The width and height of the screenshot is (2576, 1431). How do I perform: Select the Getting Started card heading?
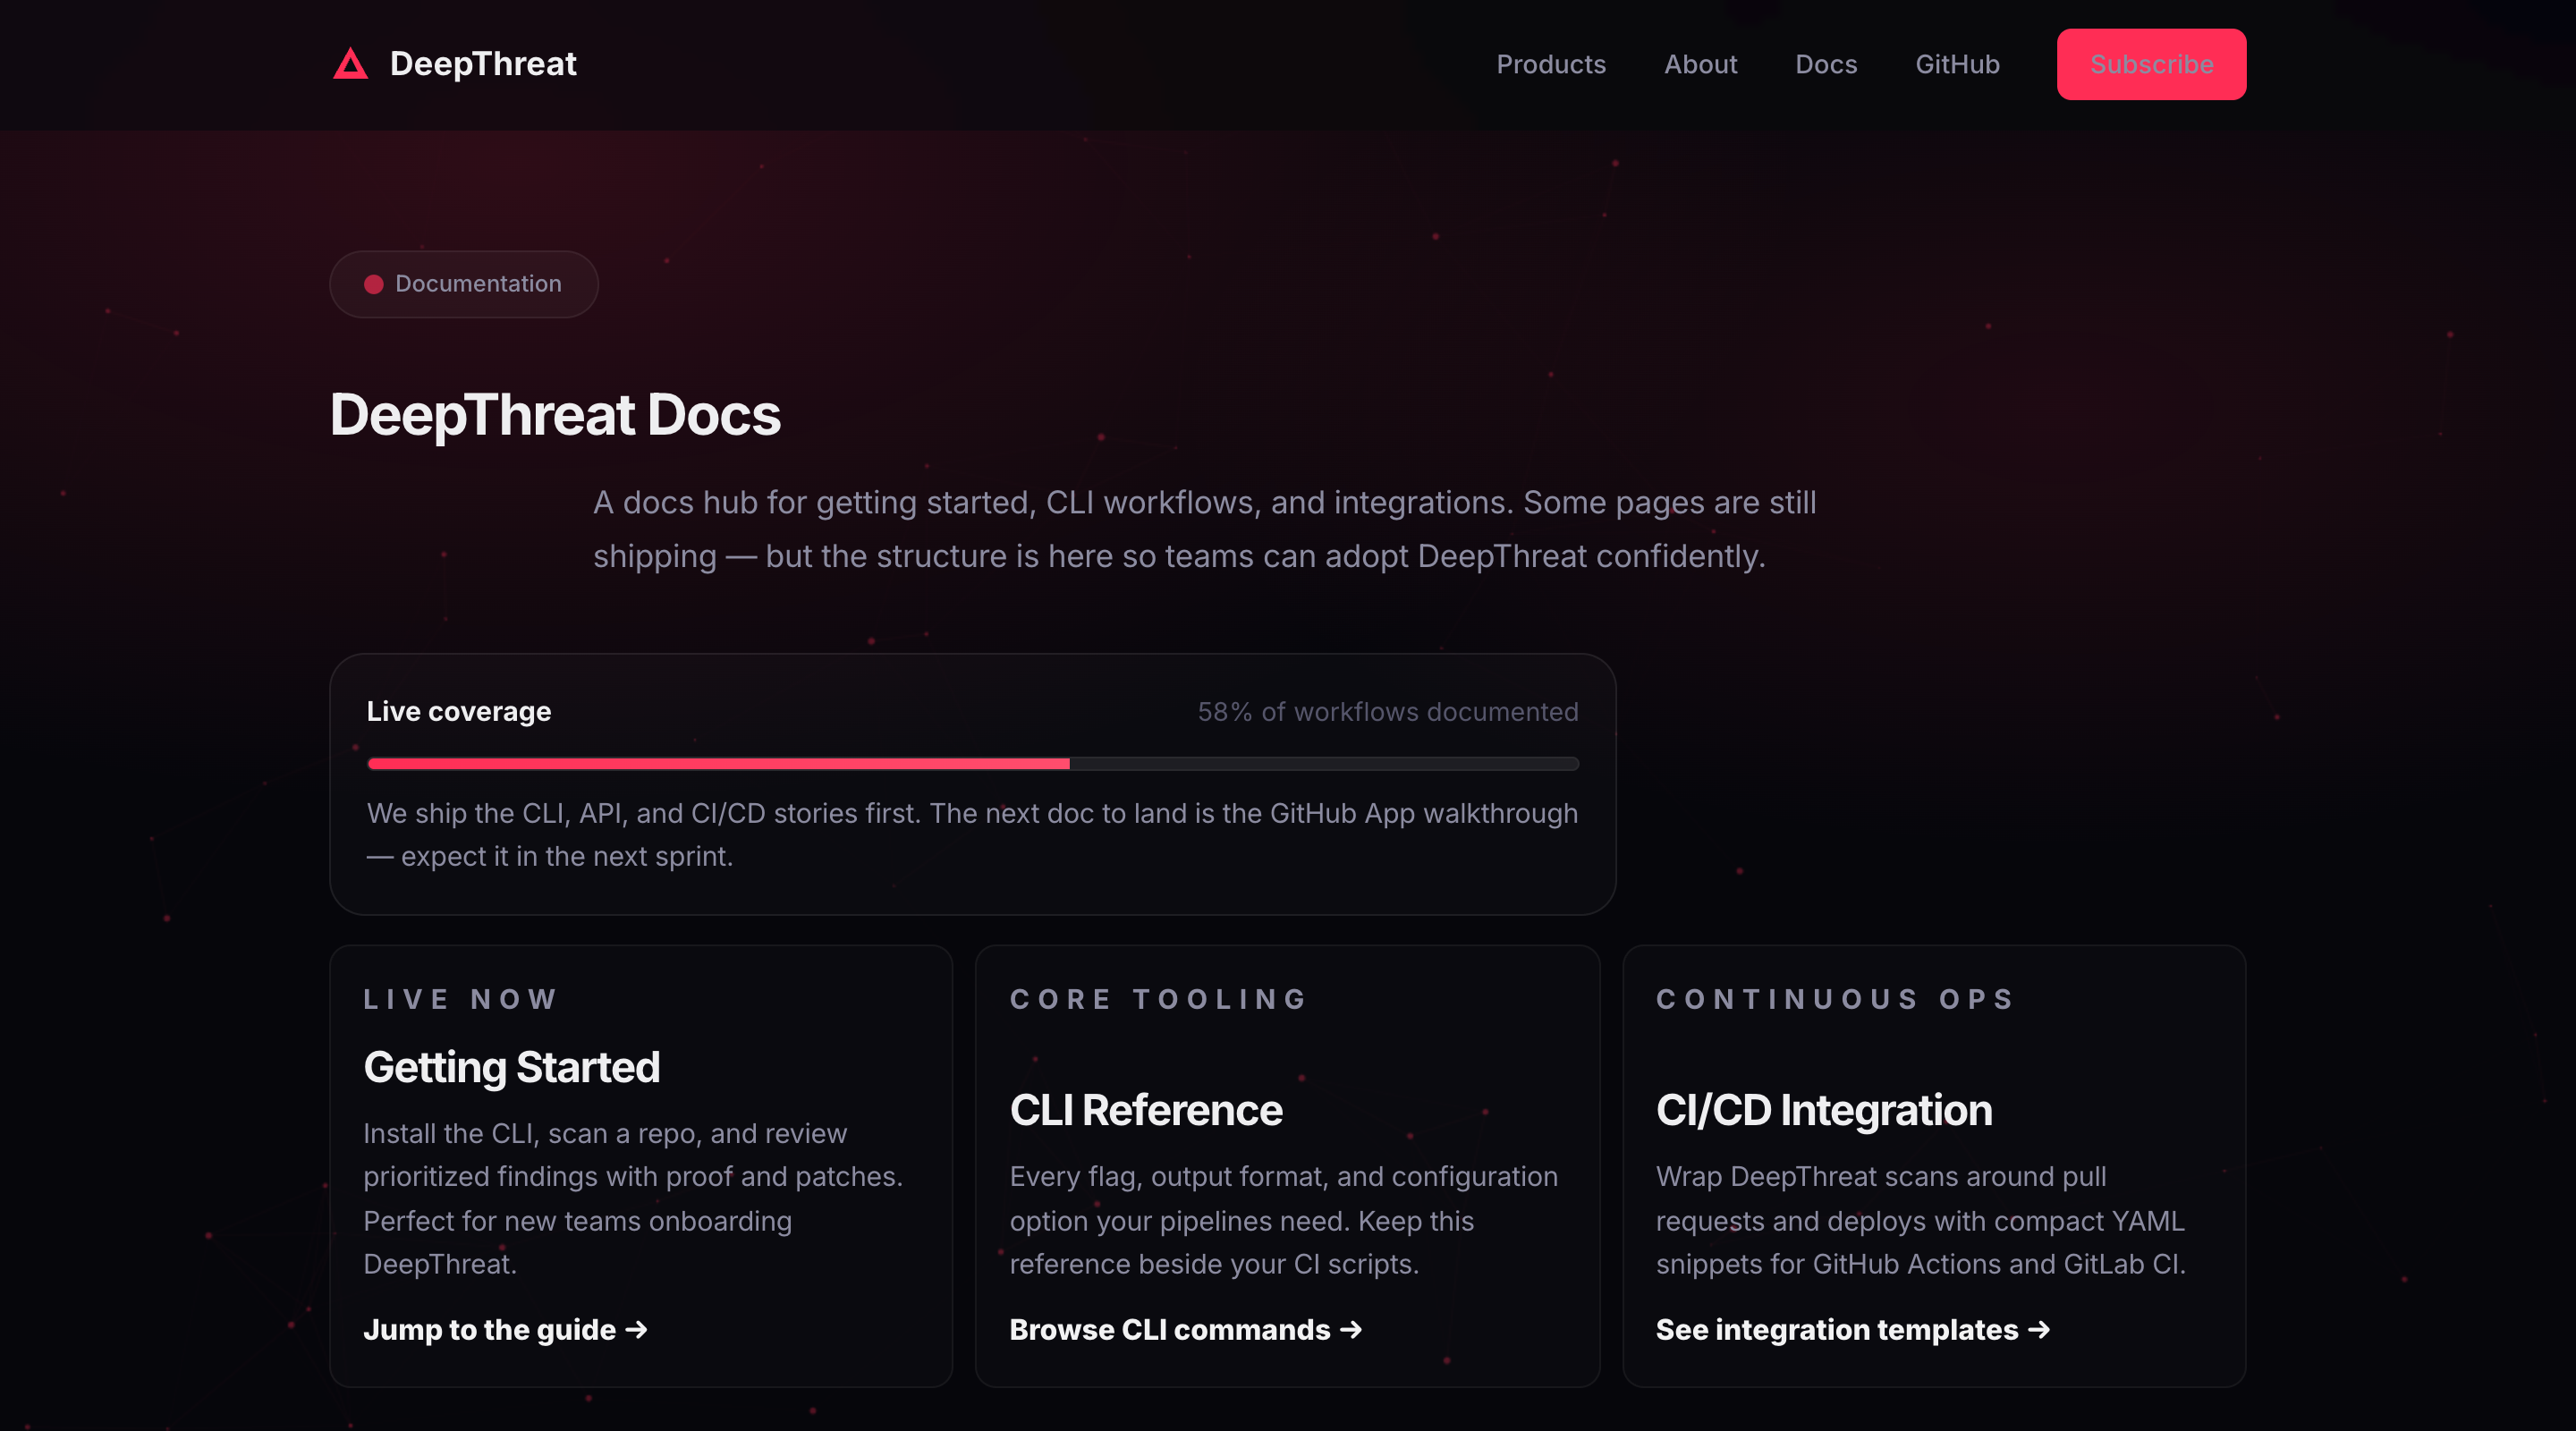[x=511, y=1067]
